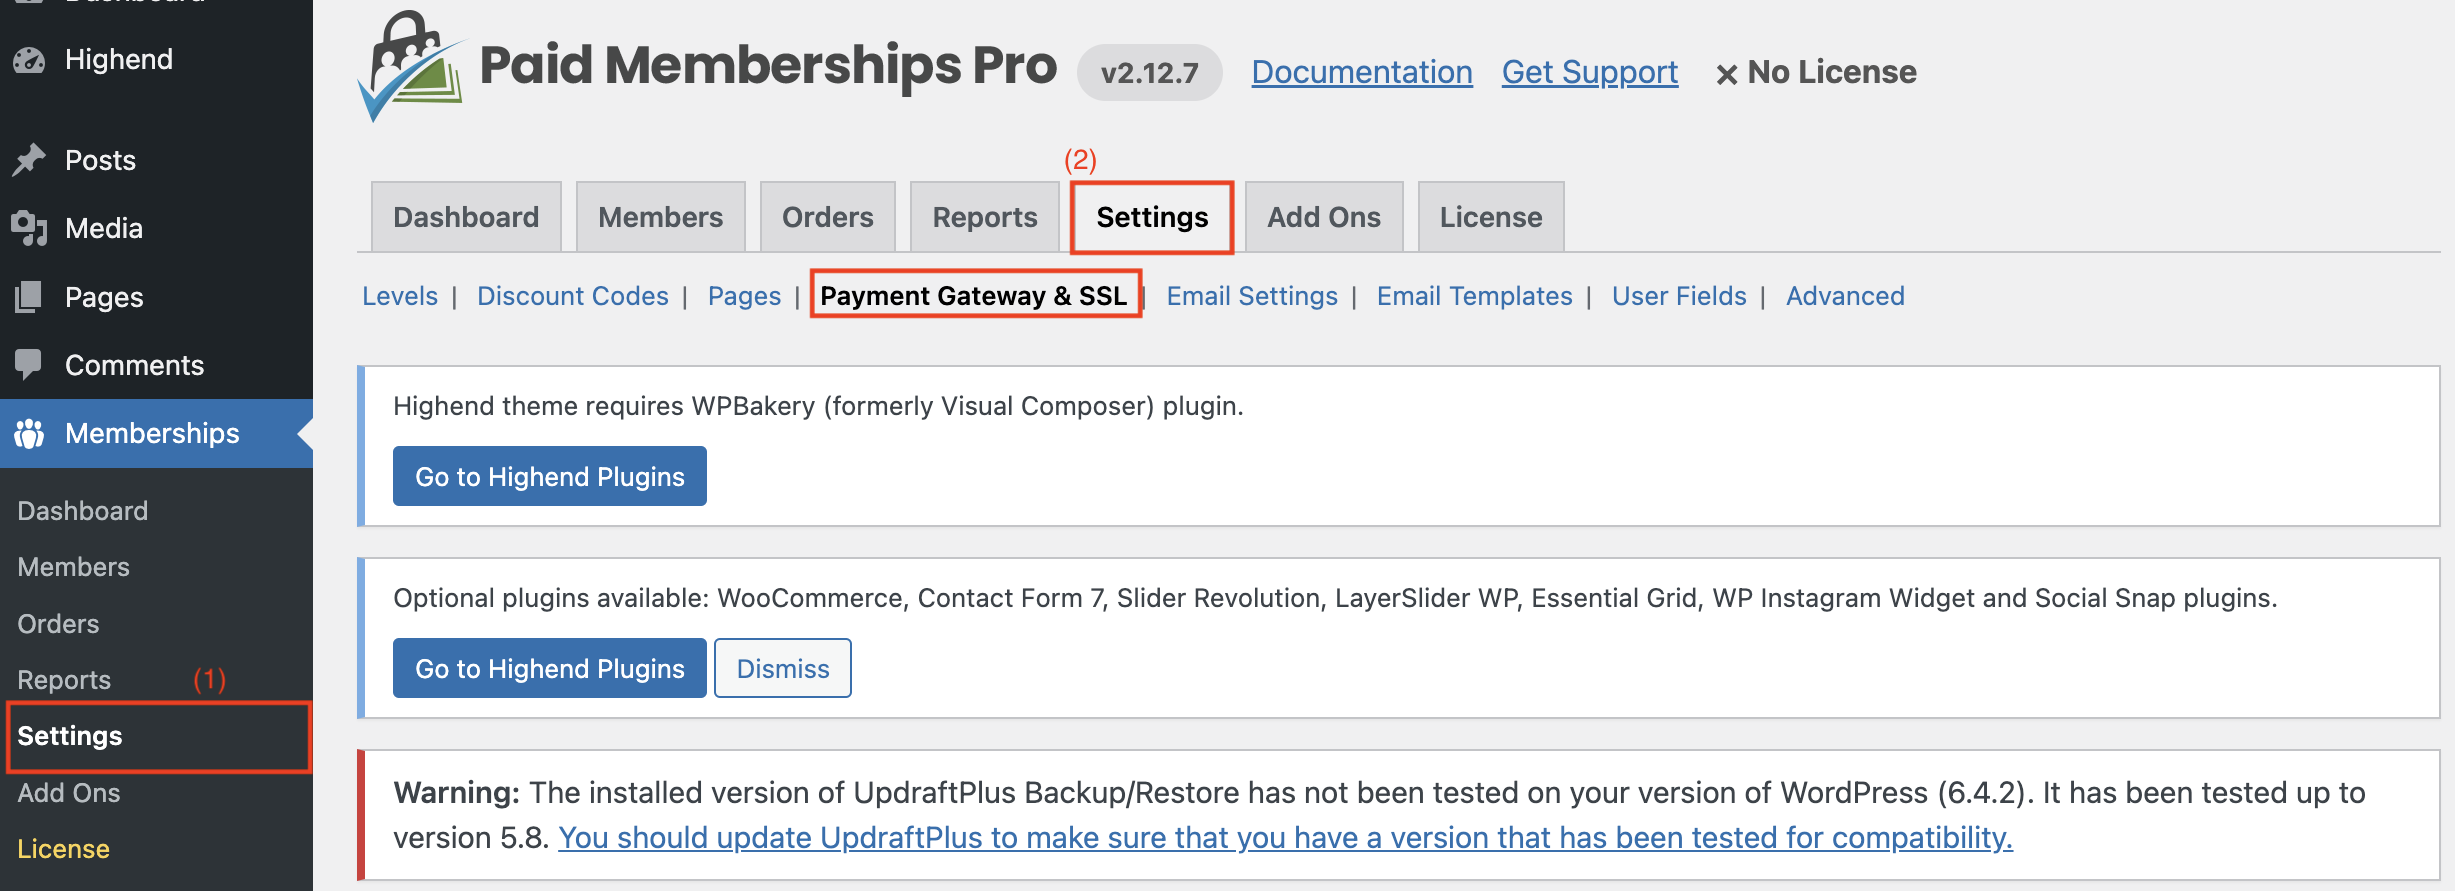Click the Posts pushpin icon
The width and height of the screenshot is (2455, 891).
point(29,160)
